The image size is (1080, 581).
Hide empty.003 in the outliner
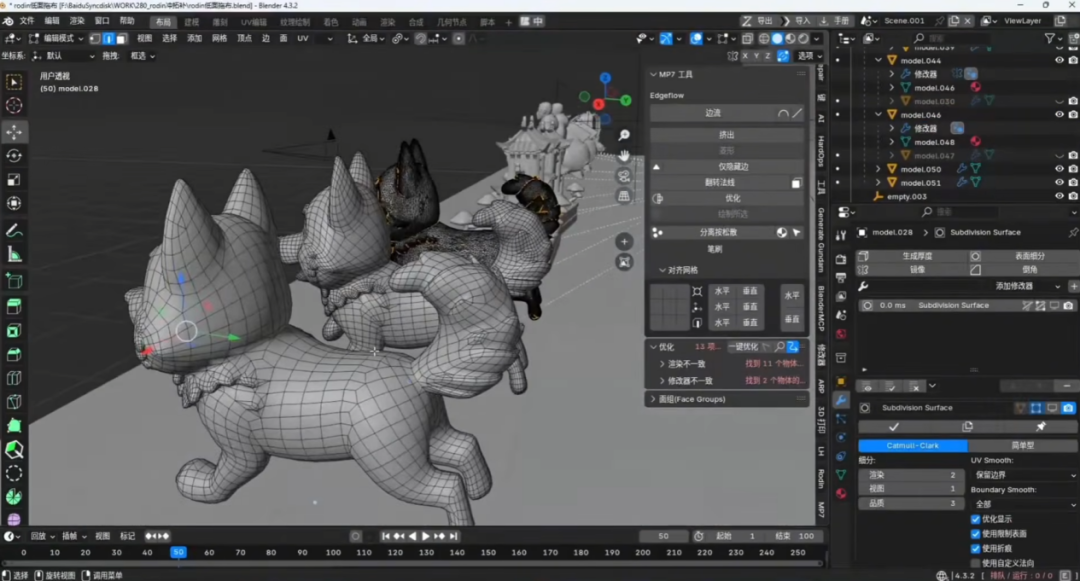tap(1059, 196)
